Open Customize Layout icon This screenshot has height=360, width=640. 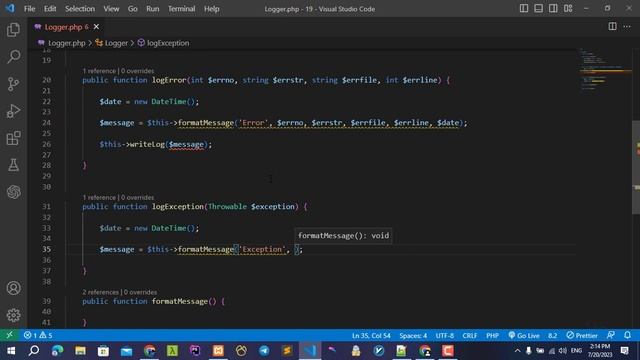pyautogui.click(x=568, y=9)
